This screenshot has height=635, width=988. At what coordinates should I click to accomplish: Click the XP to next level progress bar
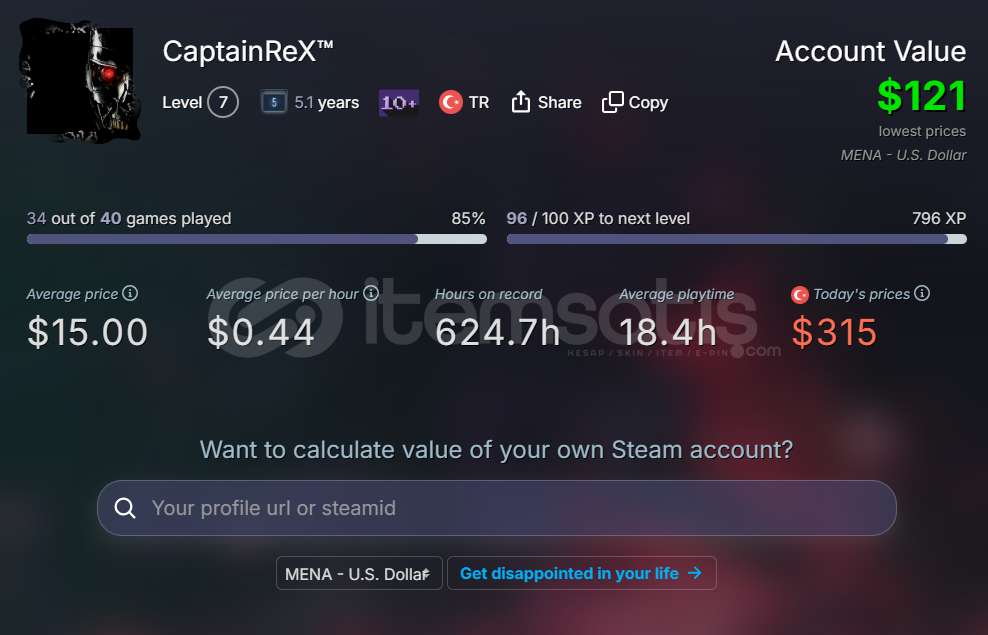tap(737, 239)
